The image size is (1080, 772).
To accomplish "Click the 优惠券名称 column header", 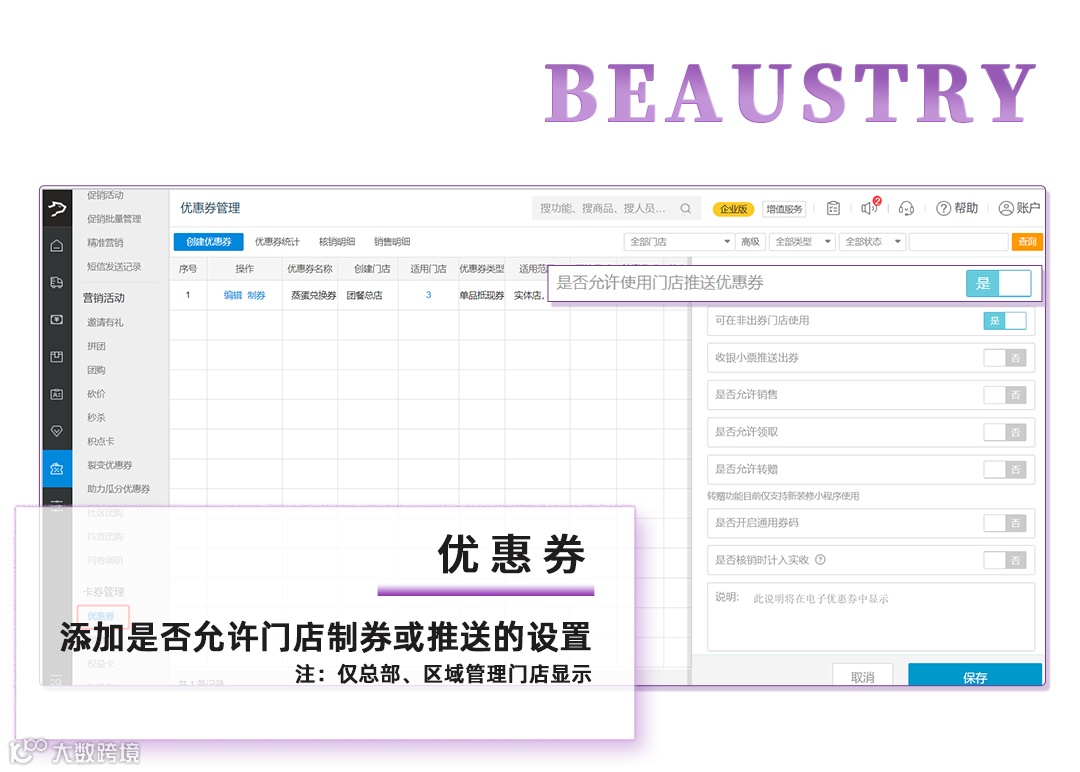I will click(x=310, y=269).
